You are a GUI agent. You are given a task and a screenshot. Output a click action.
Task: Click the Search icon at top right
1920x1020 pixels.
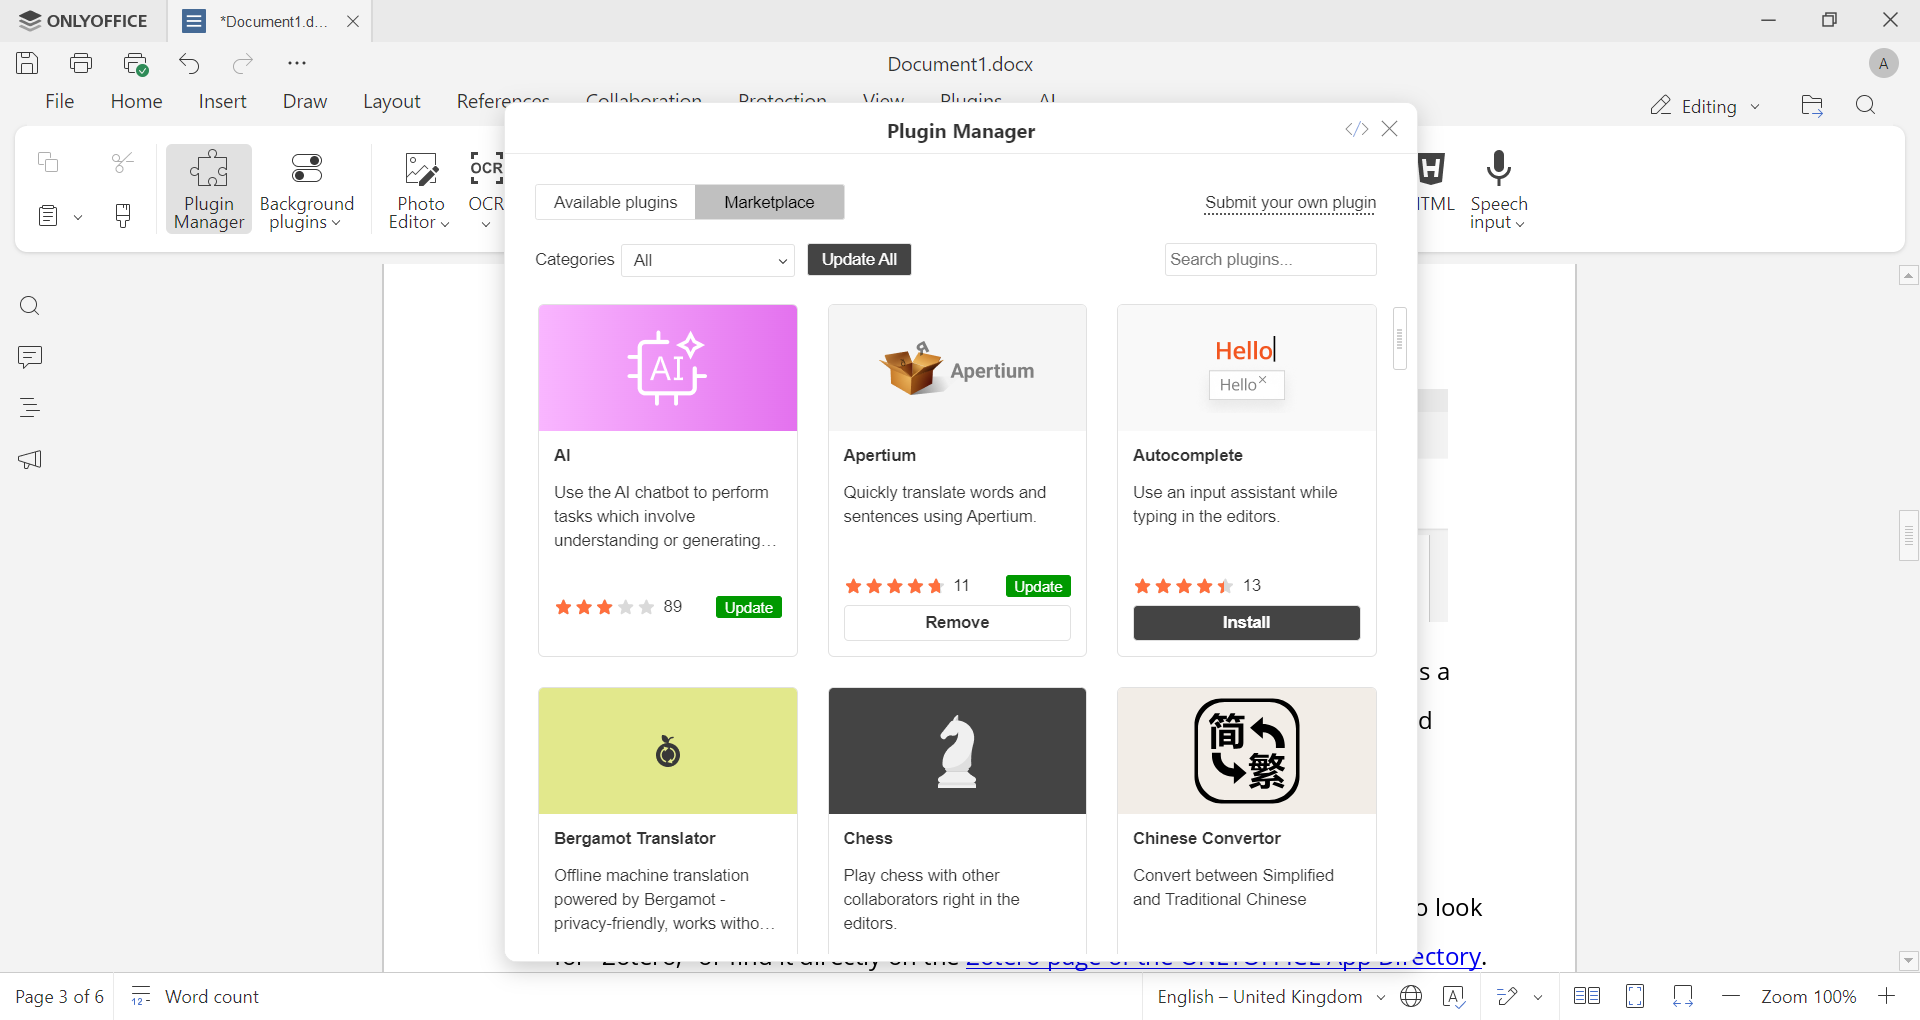(1865, 106)
